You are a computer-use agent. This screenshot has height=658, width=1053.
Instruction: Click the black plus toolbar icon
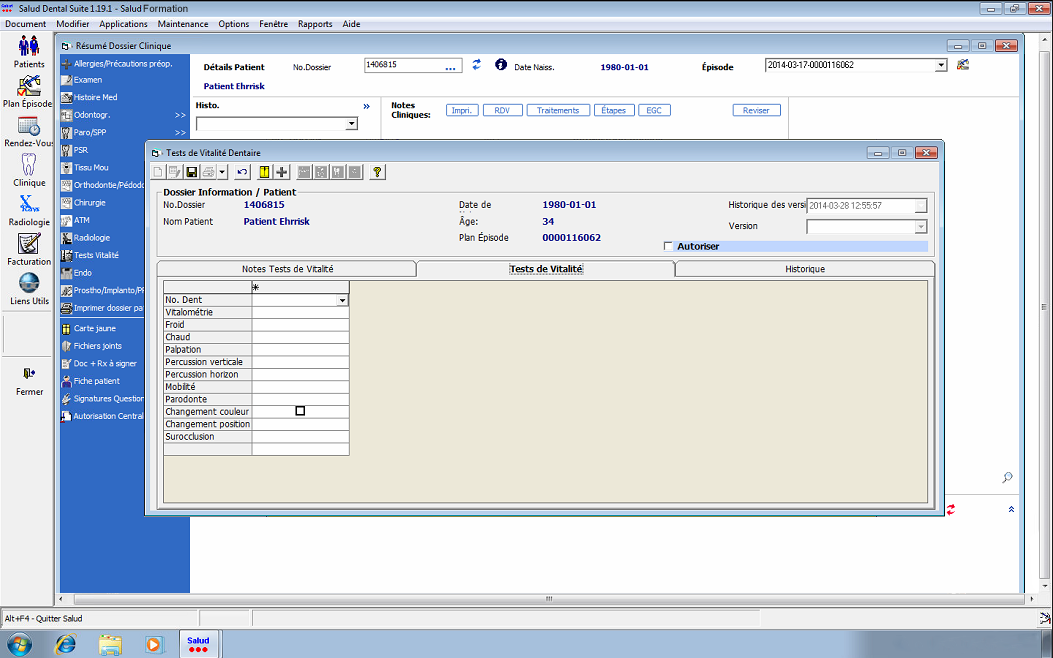coord(282,172)
